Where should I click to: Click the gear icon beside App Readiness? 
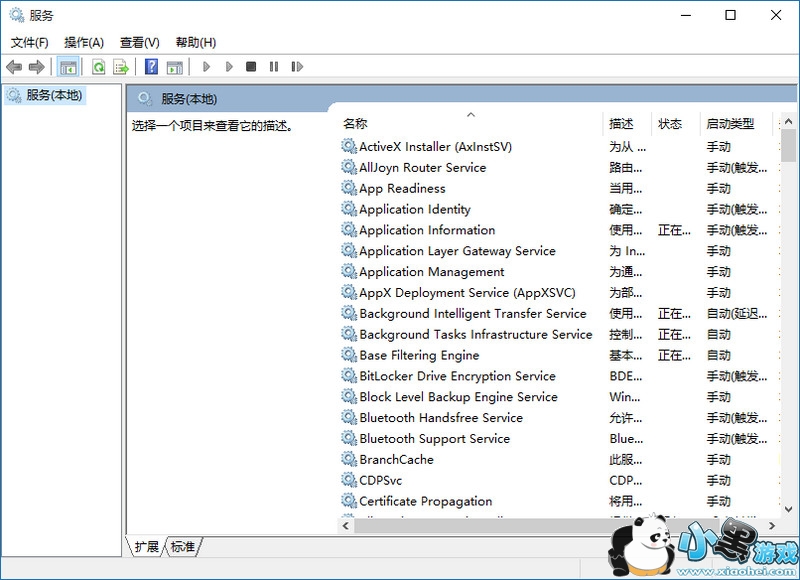click(x=349, y=188)
